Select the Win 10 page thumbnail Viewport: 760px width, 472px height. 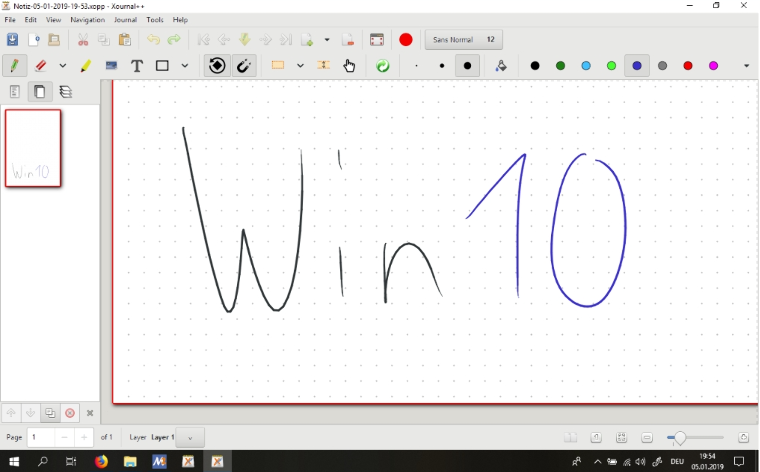pos(33,148)
